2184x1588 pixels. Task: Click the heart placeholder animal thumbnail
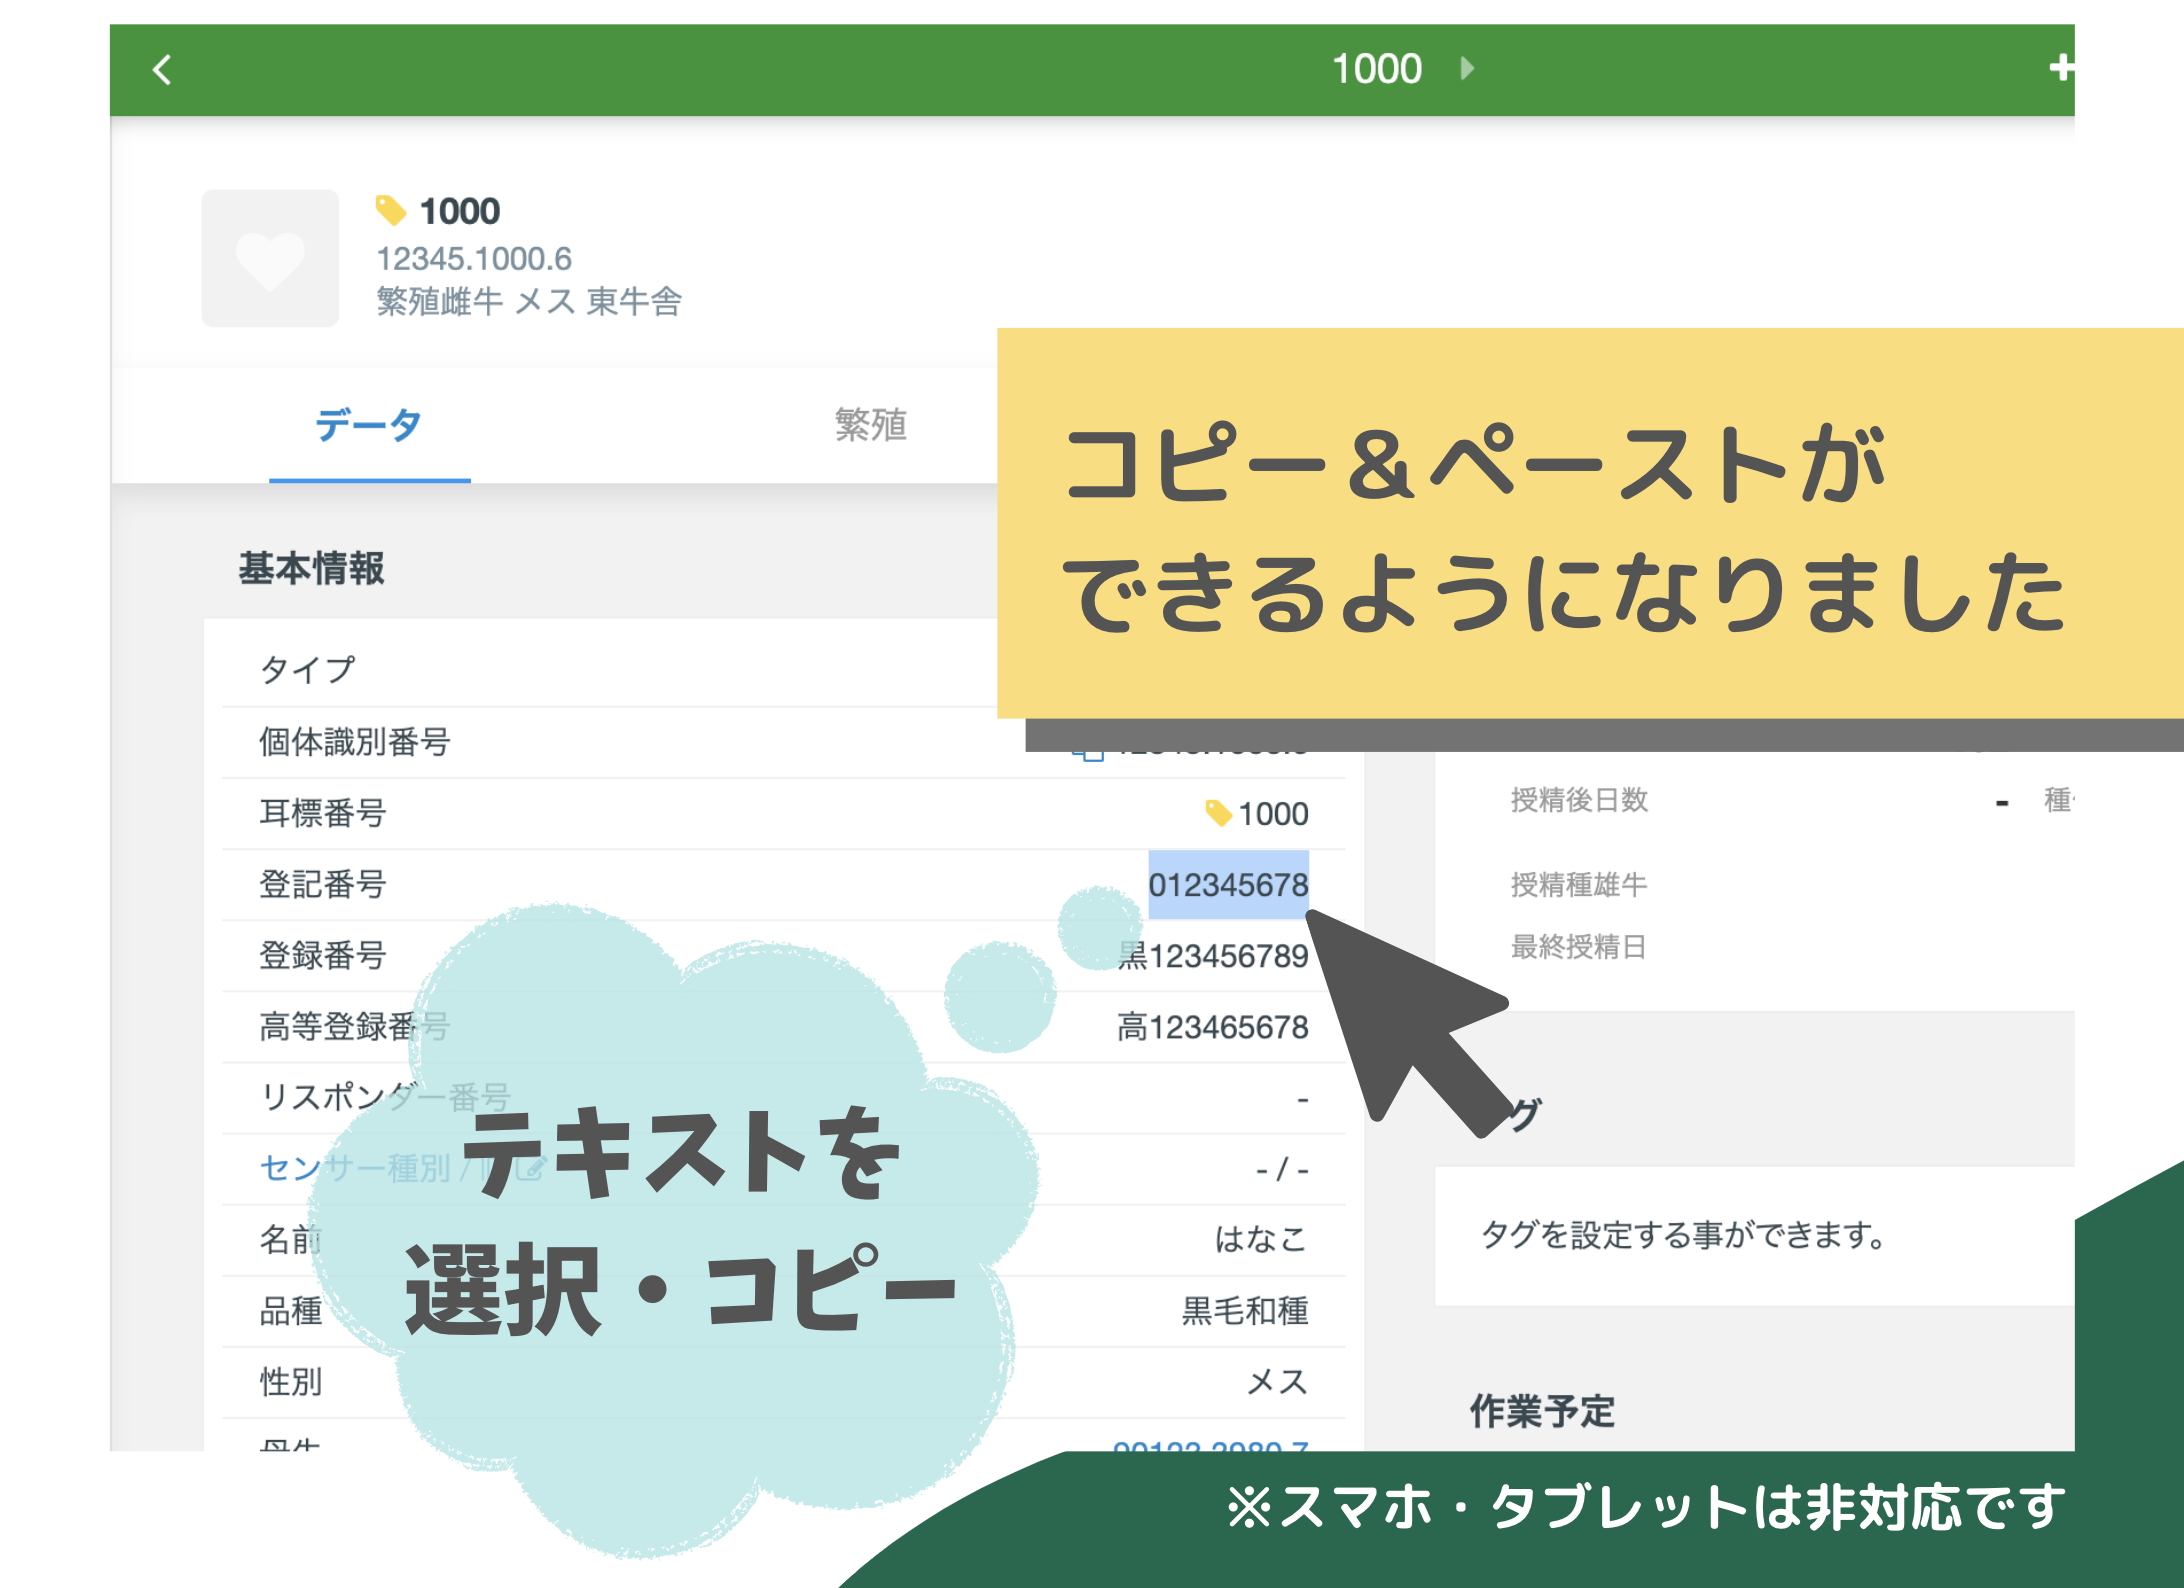270,258
